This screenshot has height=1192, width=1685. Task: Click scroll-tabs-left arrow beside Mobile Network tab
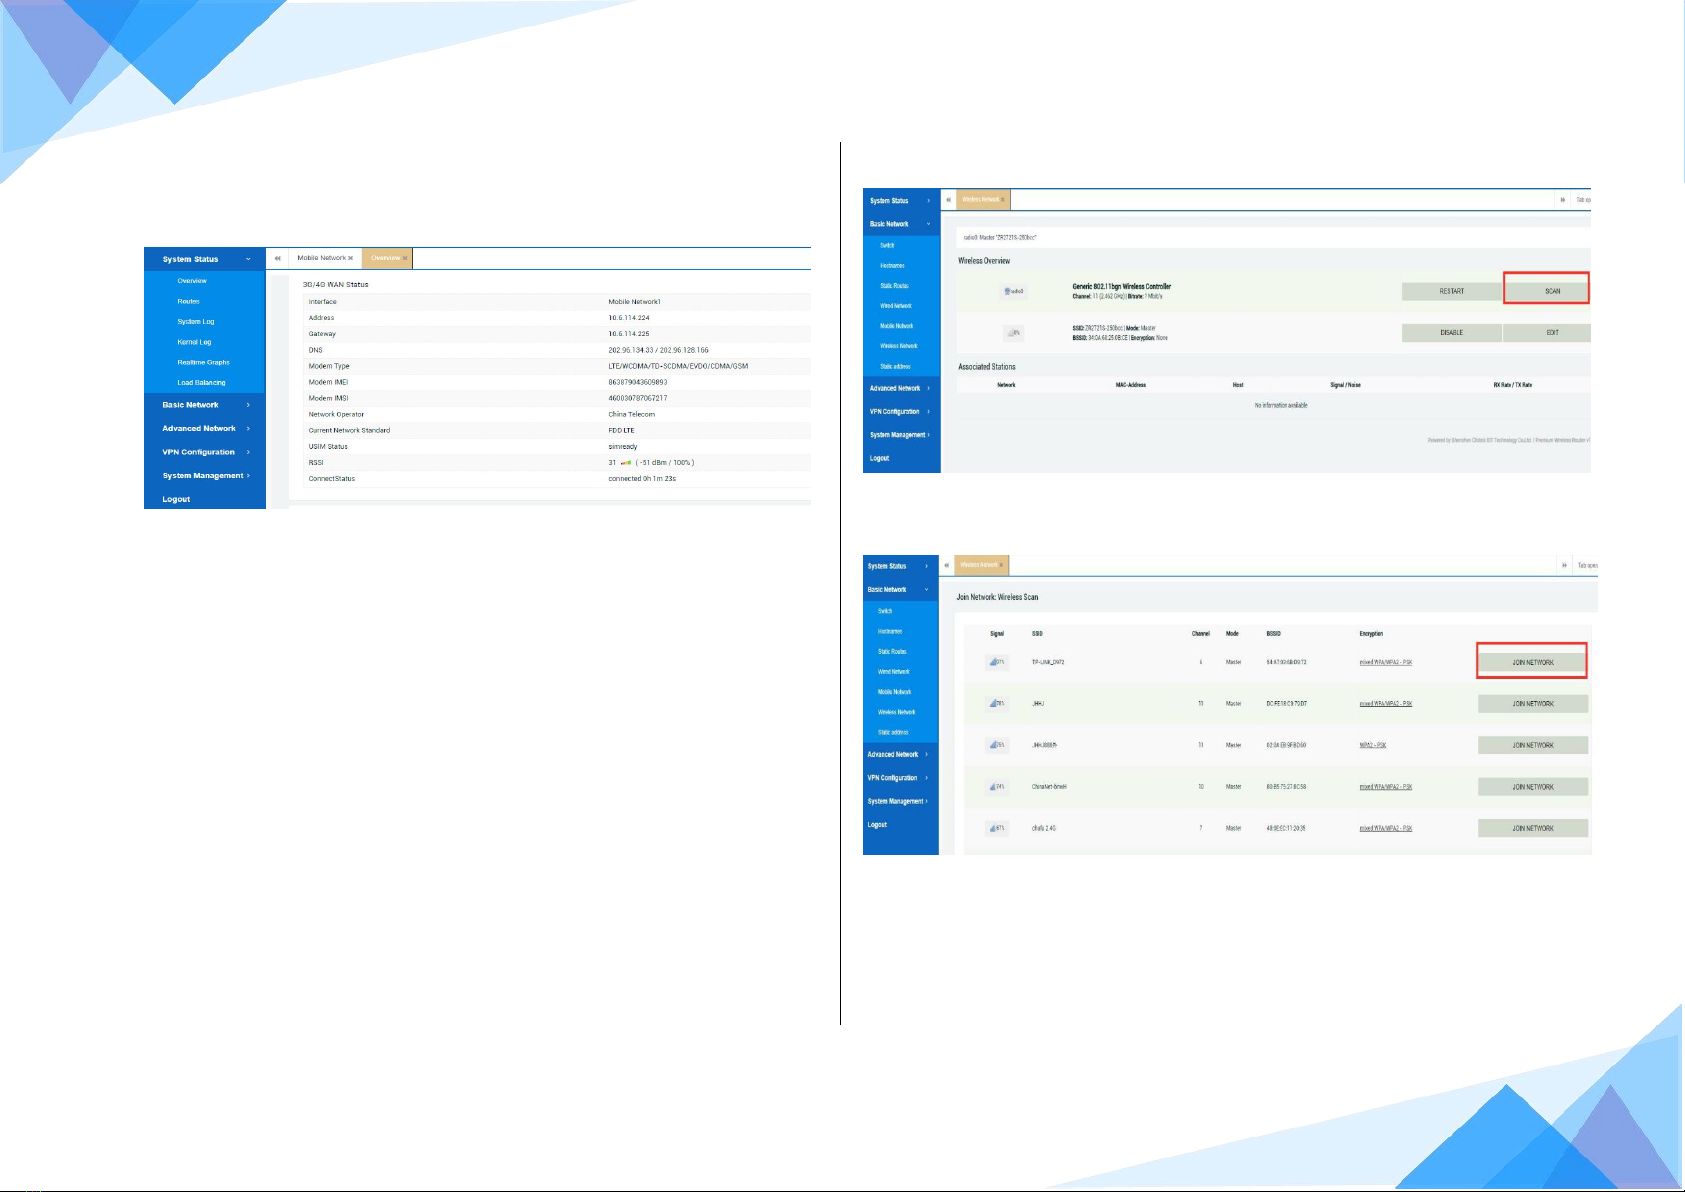pos(278,258)
